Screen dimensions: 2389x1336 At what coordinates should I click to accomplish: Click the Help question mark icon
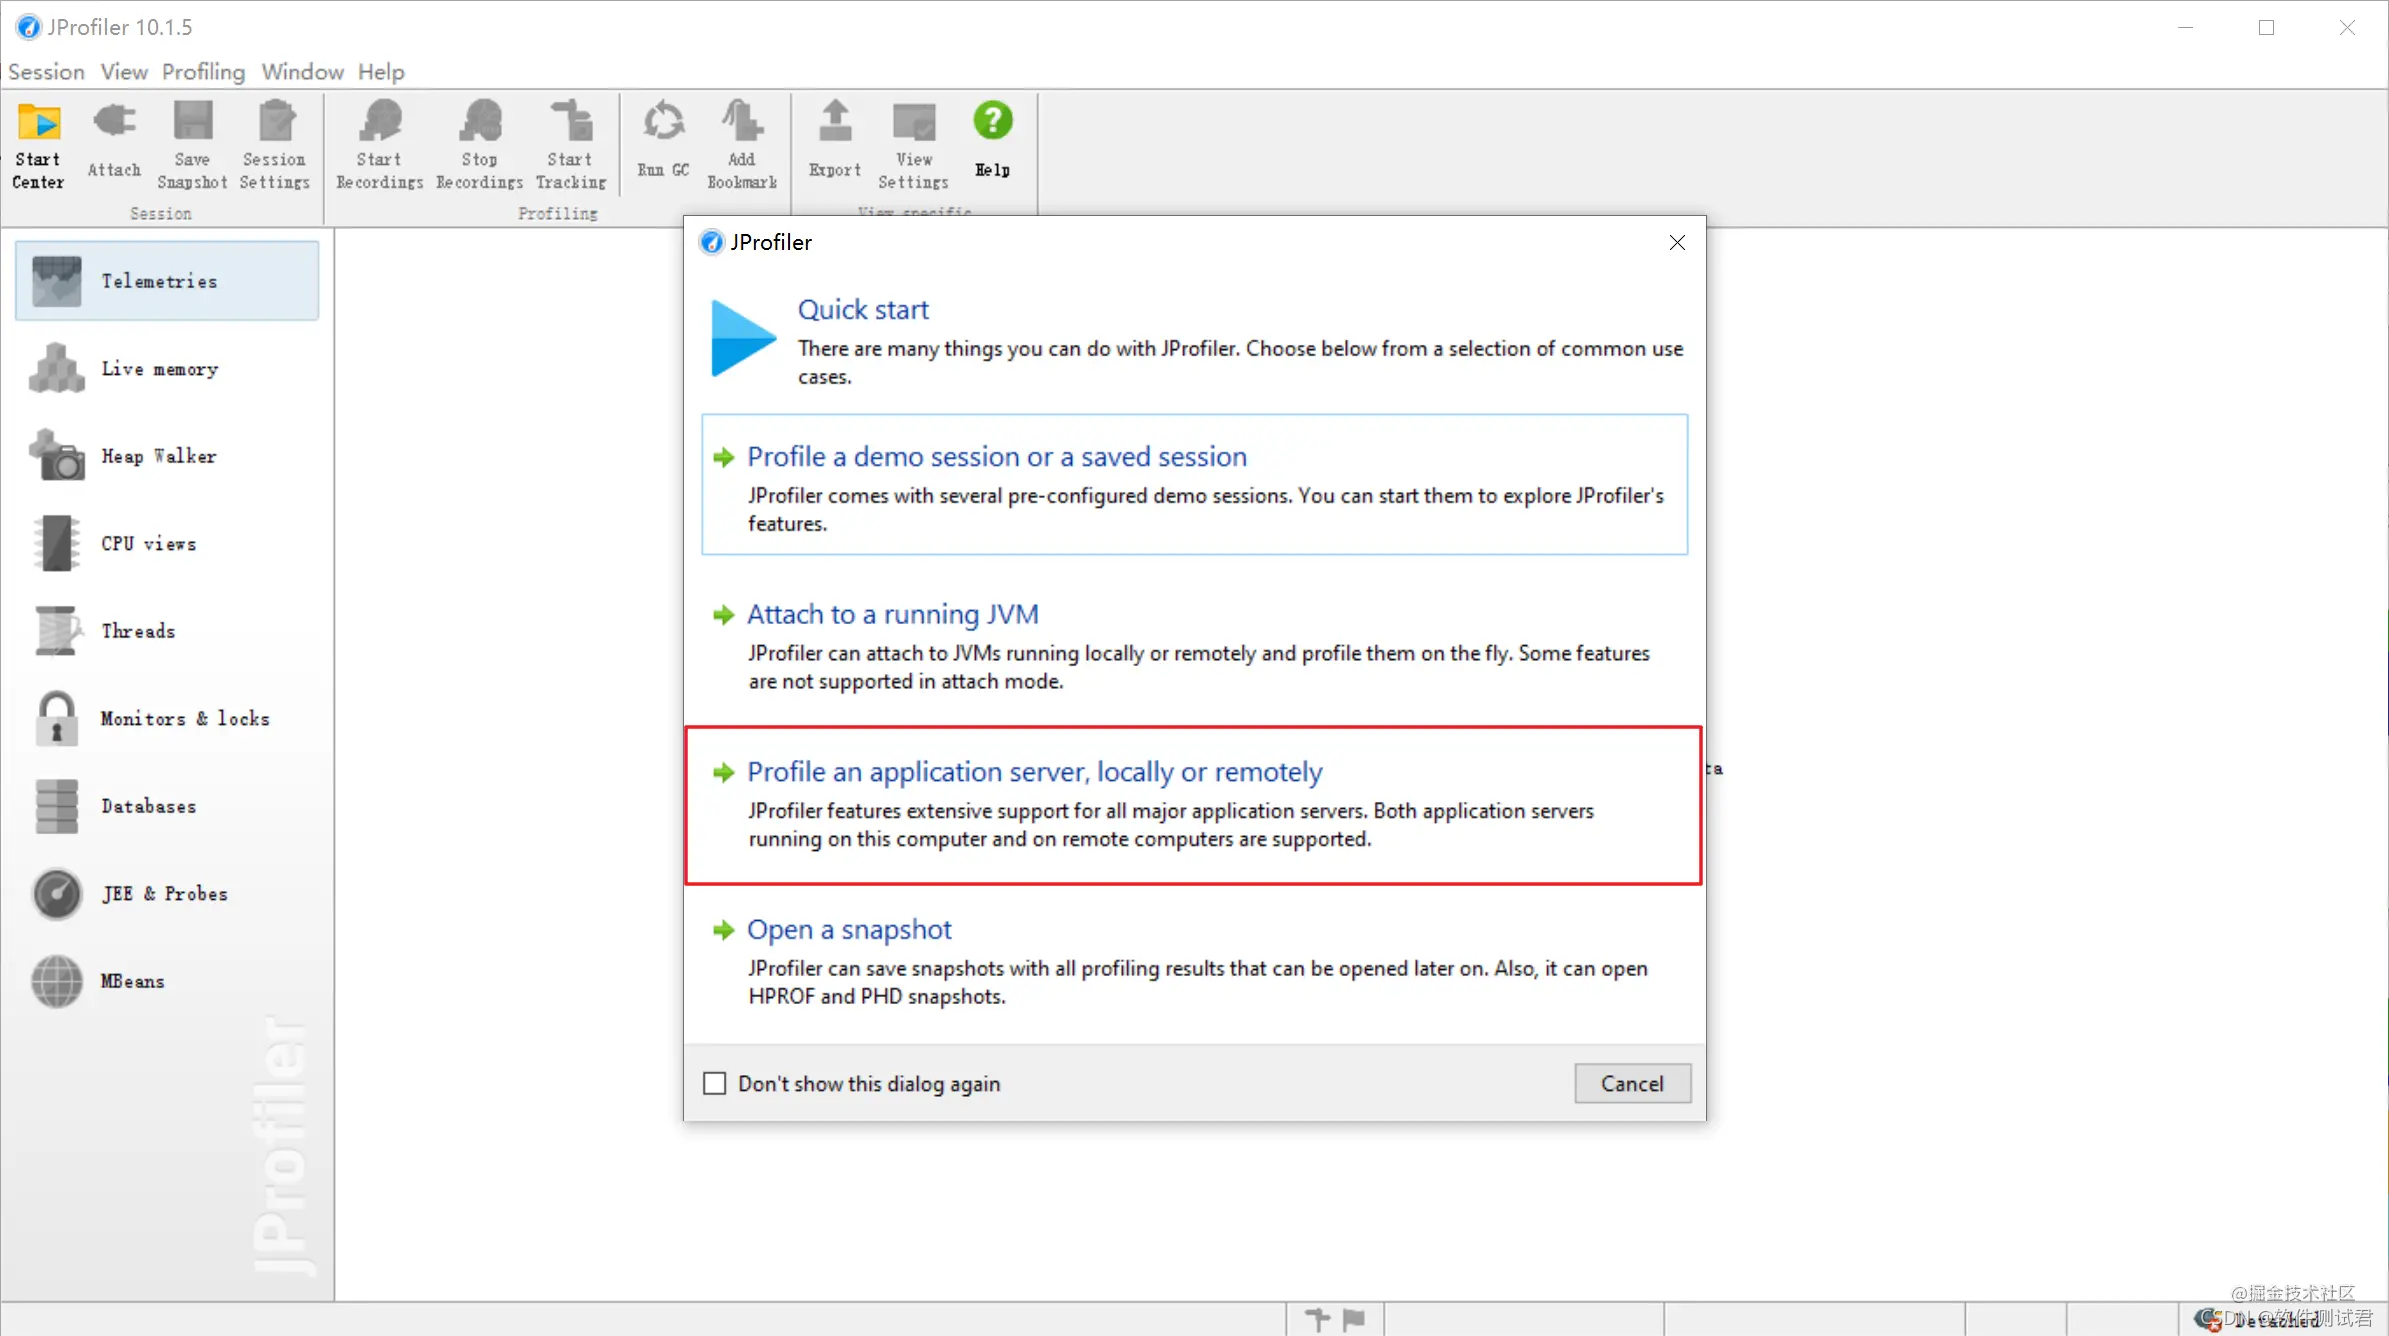(992, 122)
